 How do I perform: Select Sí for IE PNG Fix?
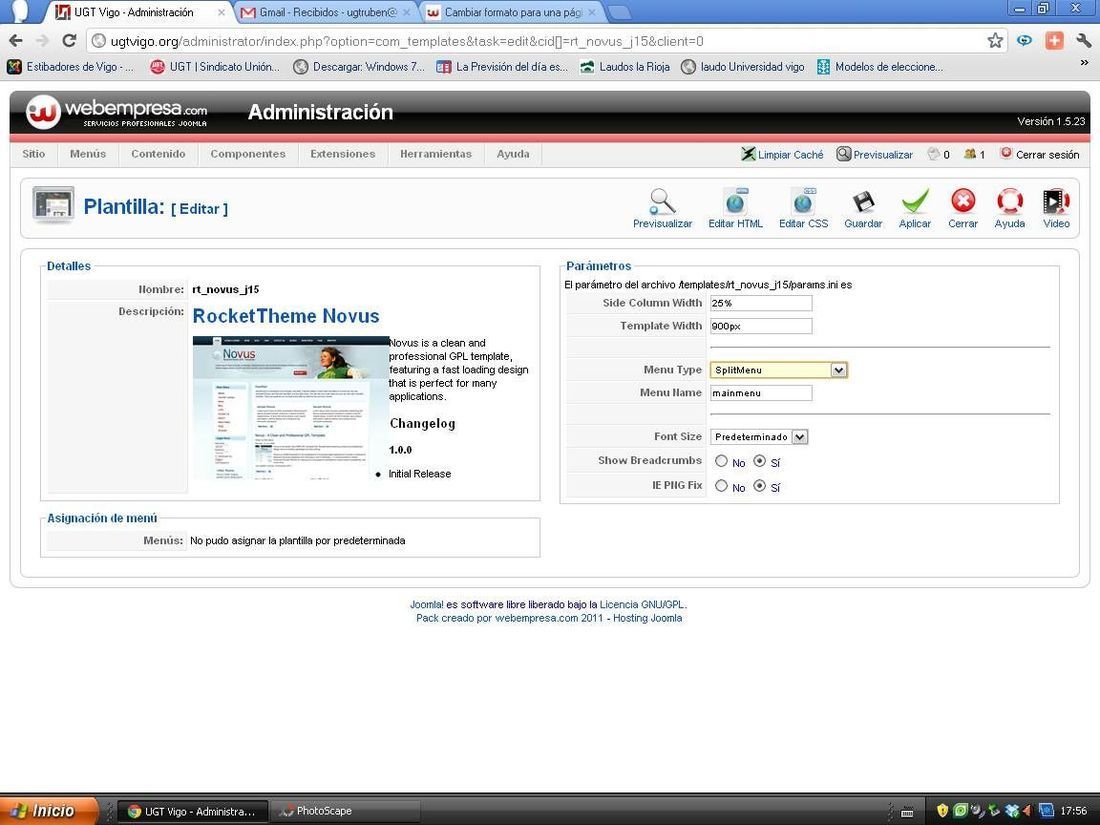coord(759,485)
